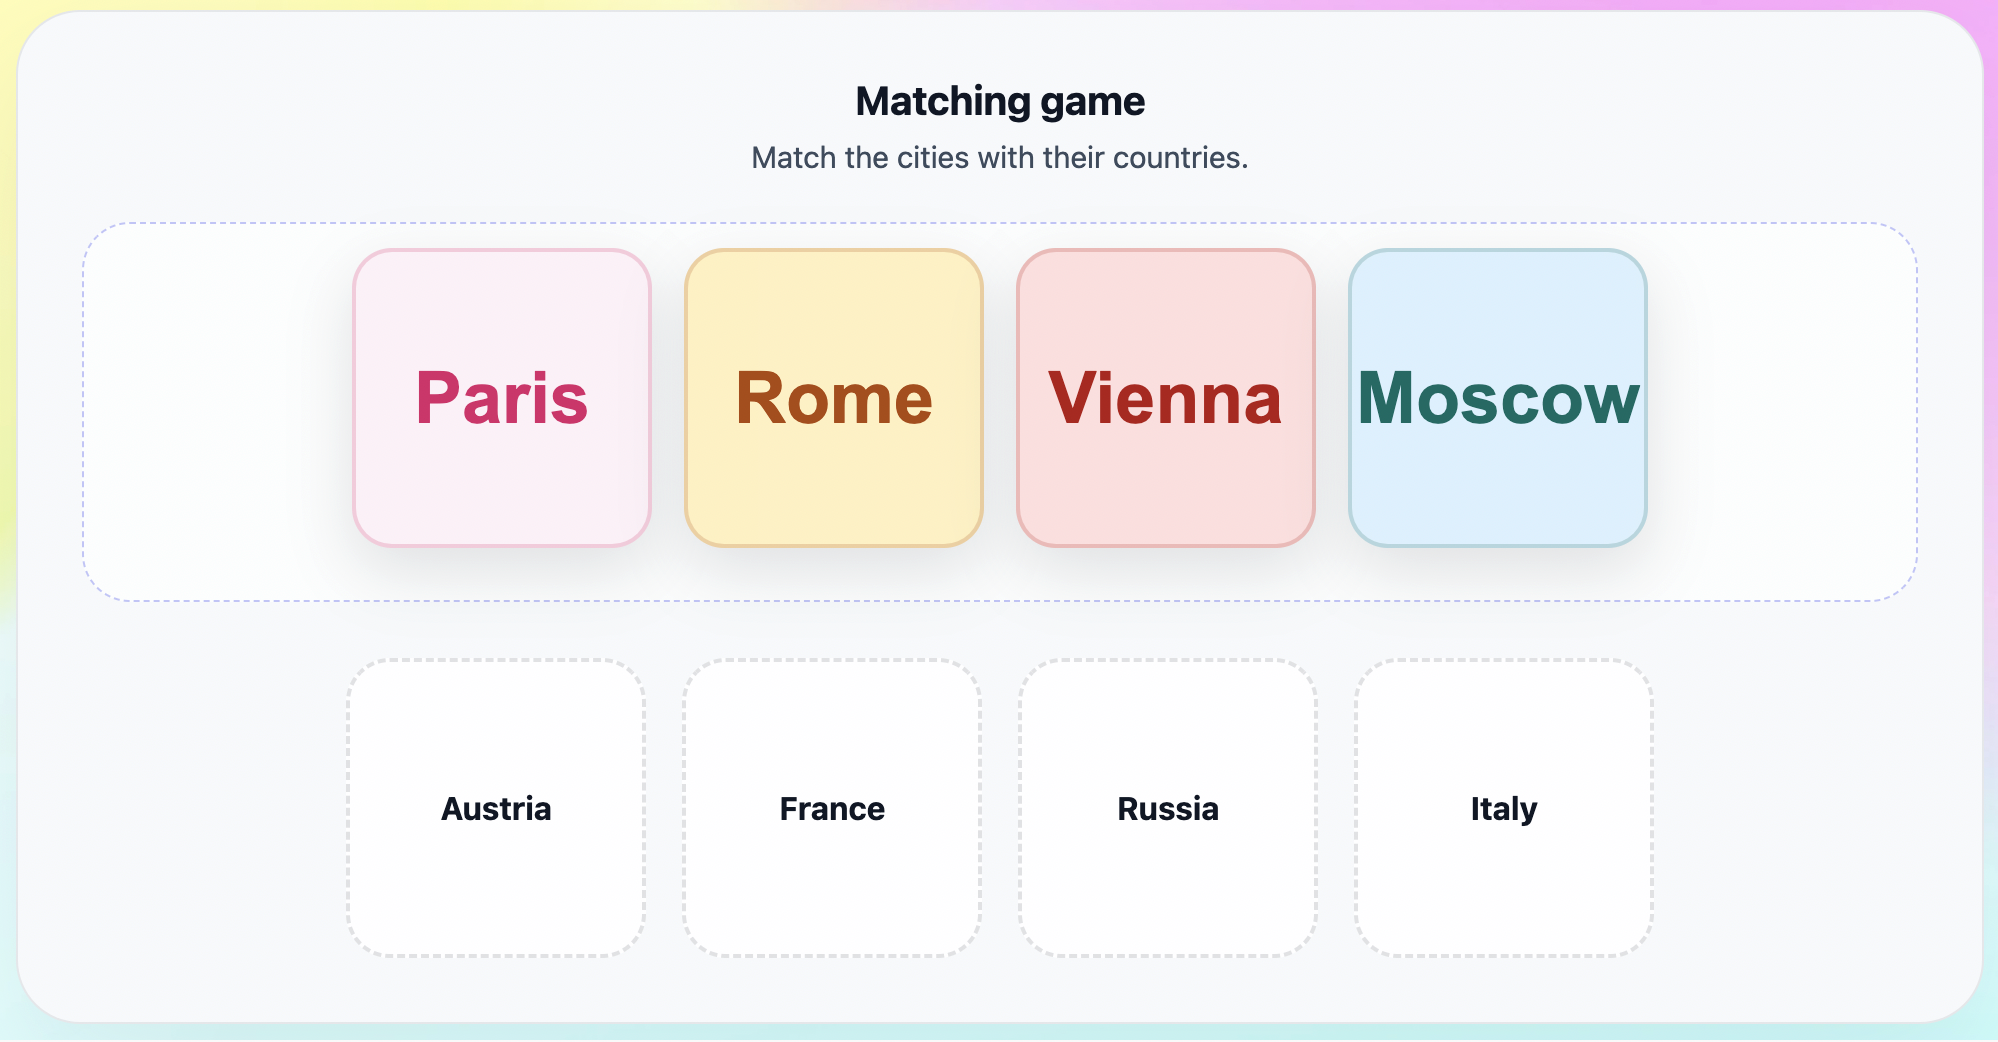
Task: Click the word "Austria" in its box
Action: click(x=496, y=808)
